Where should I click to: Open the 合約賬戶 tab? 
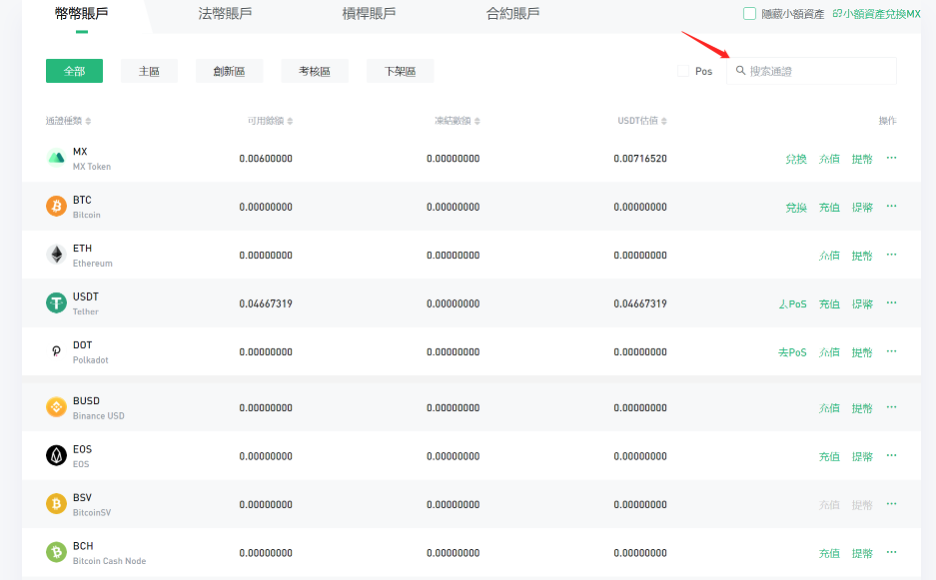coord(513,14)
